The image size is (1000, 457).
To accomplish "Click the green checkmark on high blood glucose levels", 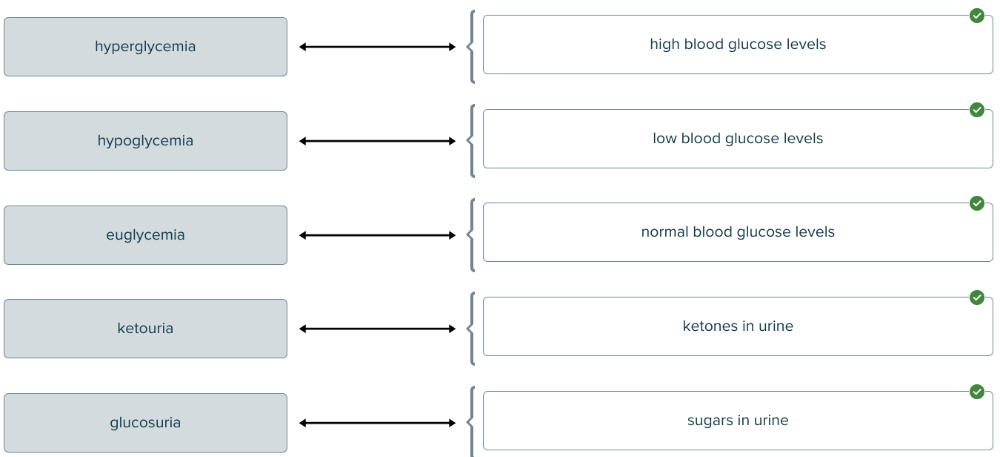I will click(x=977, y=16).
